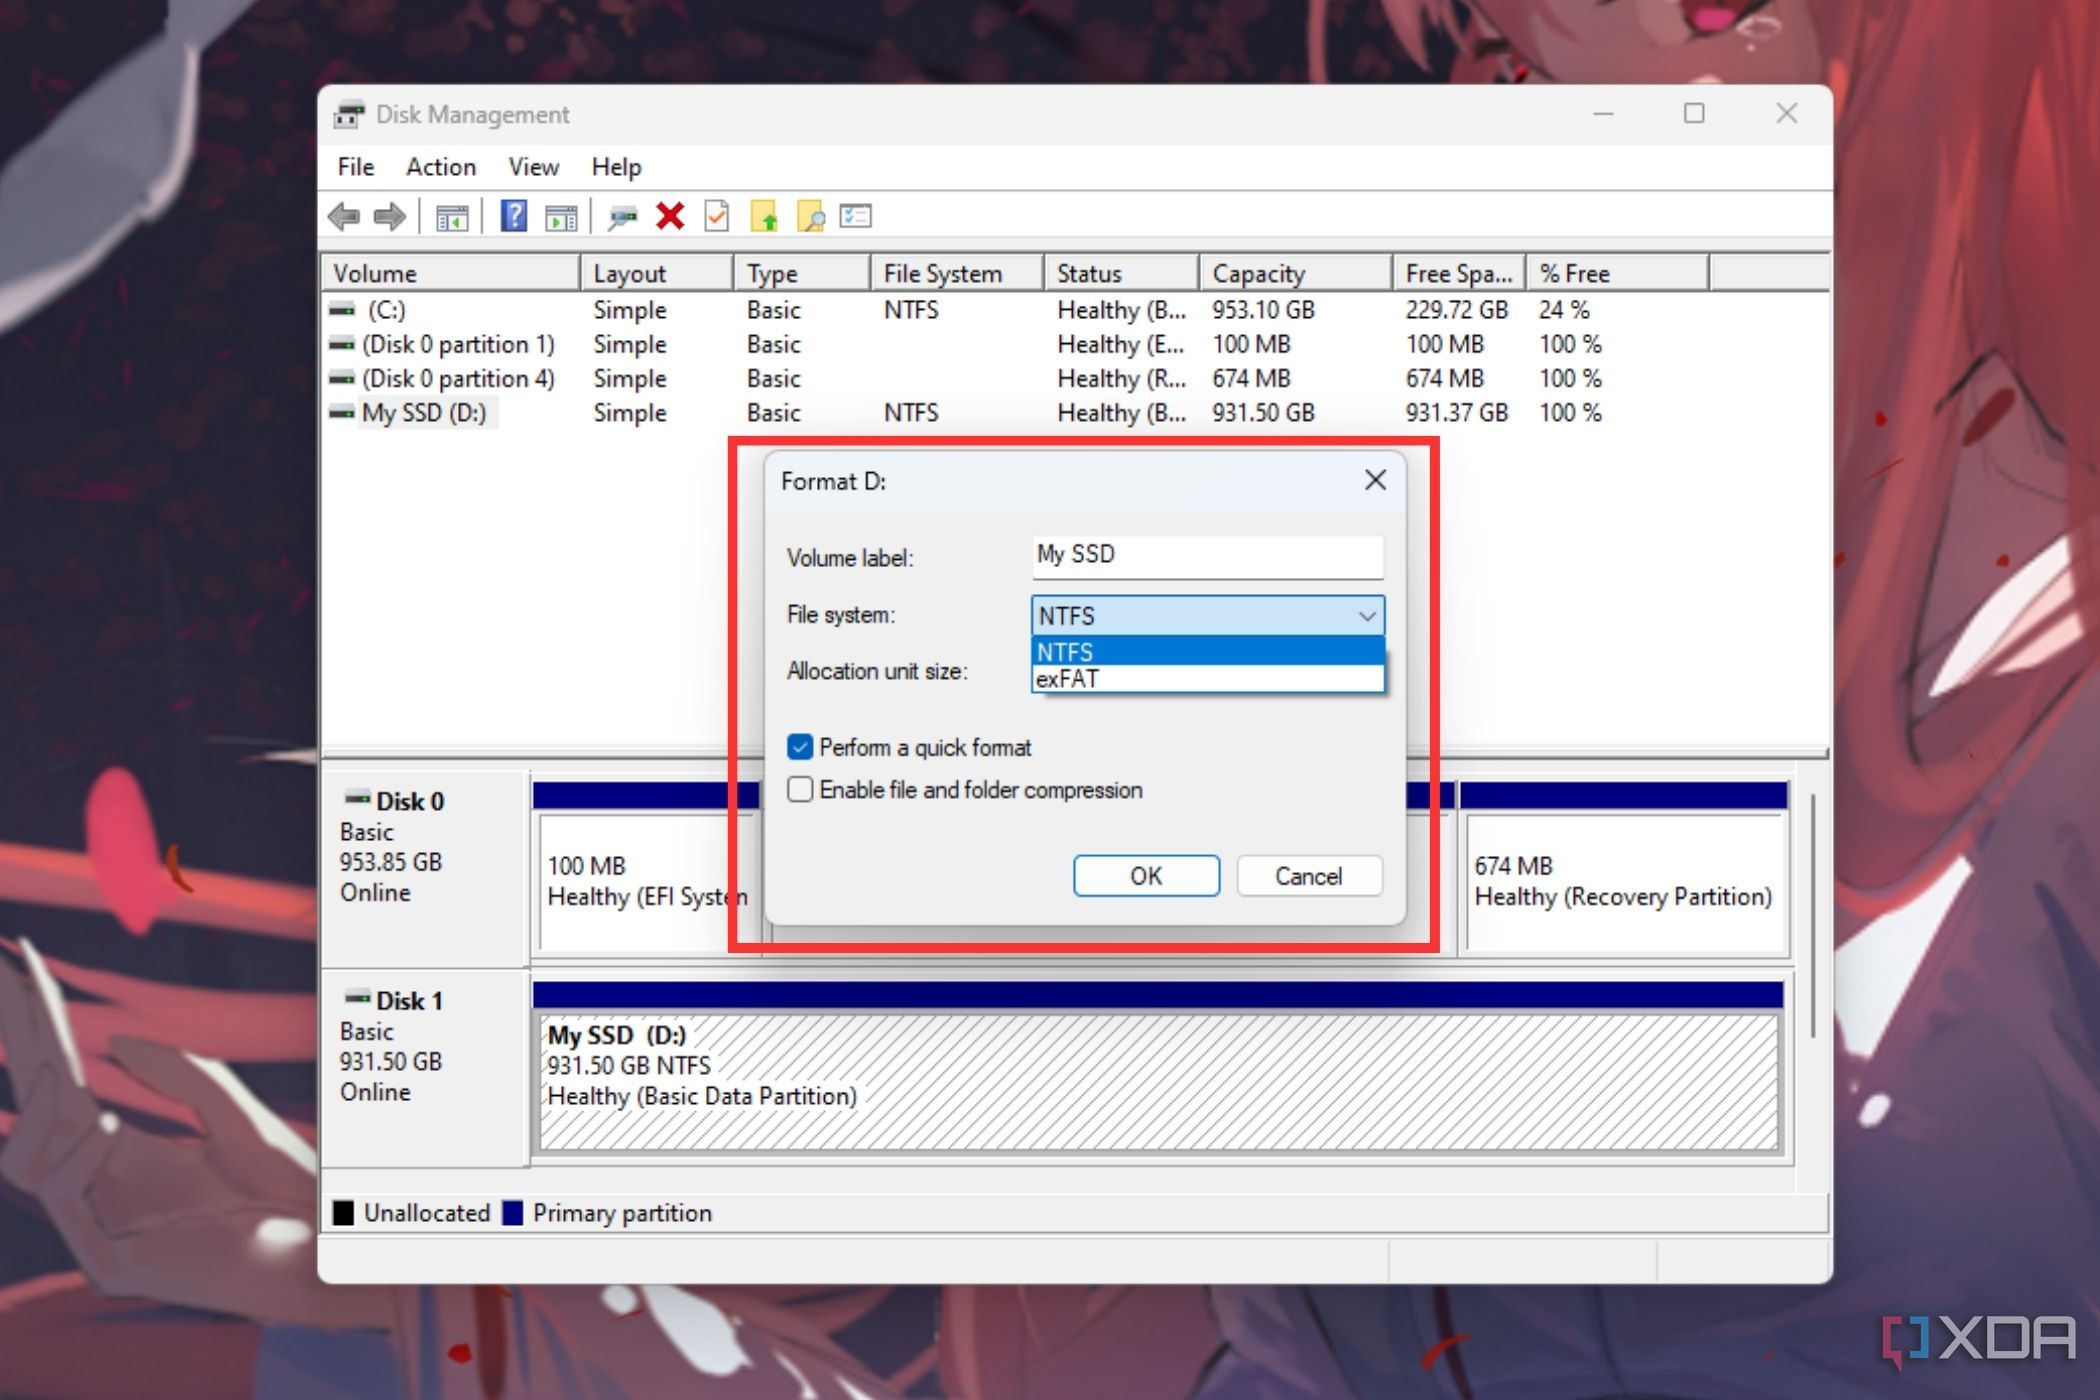Viewport: 2100px width, 1400px height.
Task: Open the File menu
Action: click(x=356, y=167)
